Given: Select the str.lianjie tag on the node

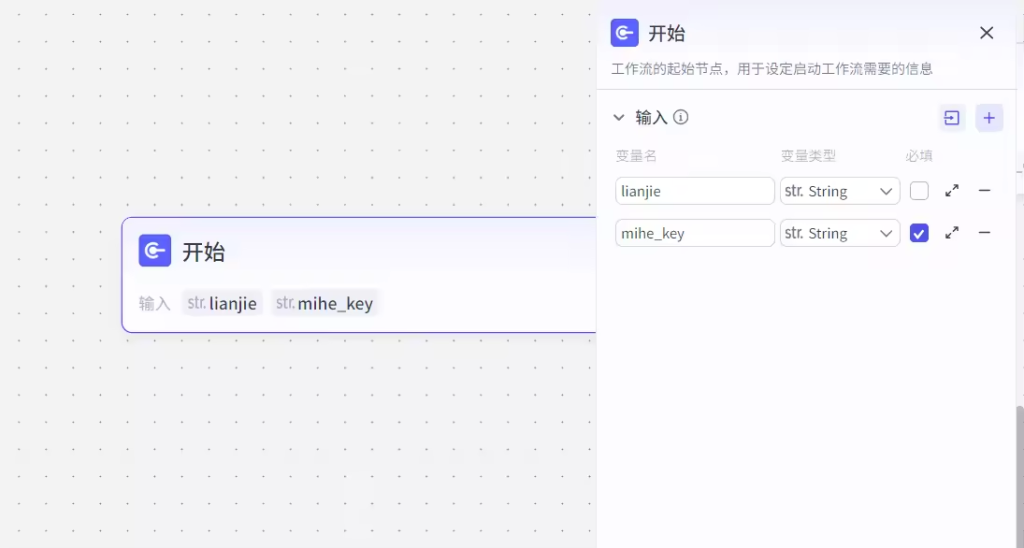Looking at the screenshot, I should point(222,303).
